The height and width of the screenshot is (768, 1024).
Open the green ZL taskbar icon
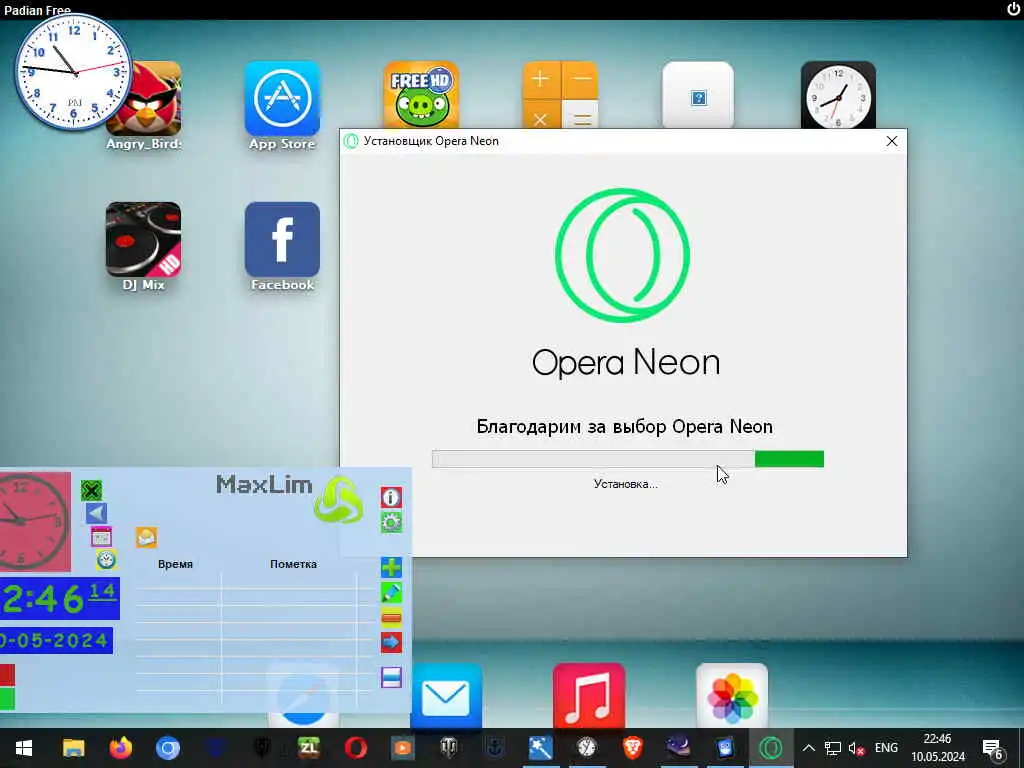[x=309, y=748]
